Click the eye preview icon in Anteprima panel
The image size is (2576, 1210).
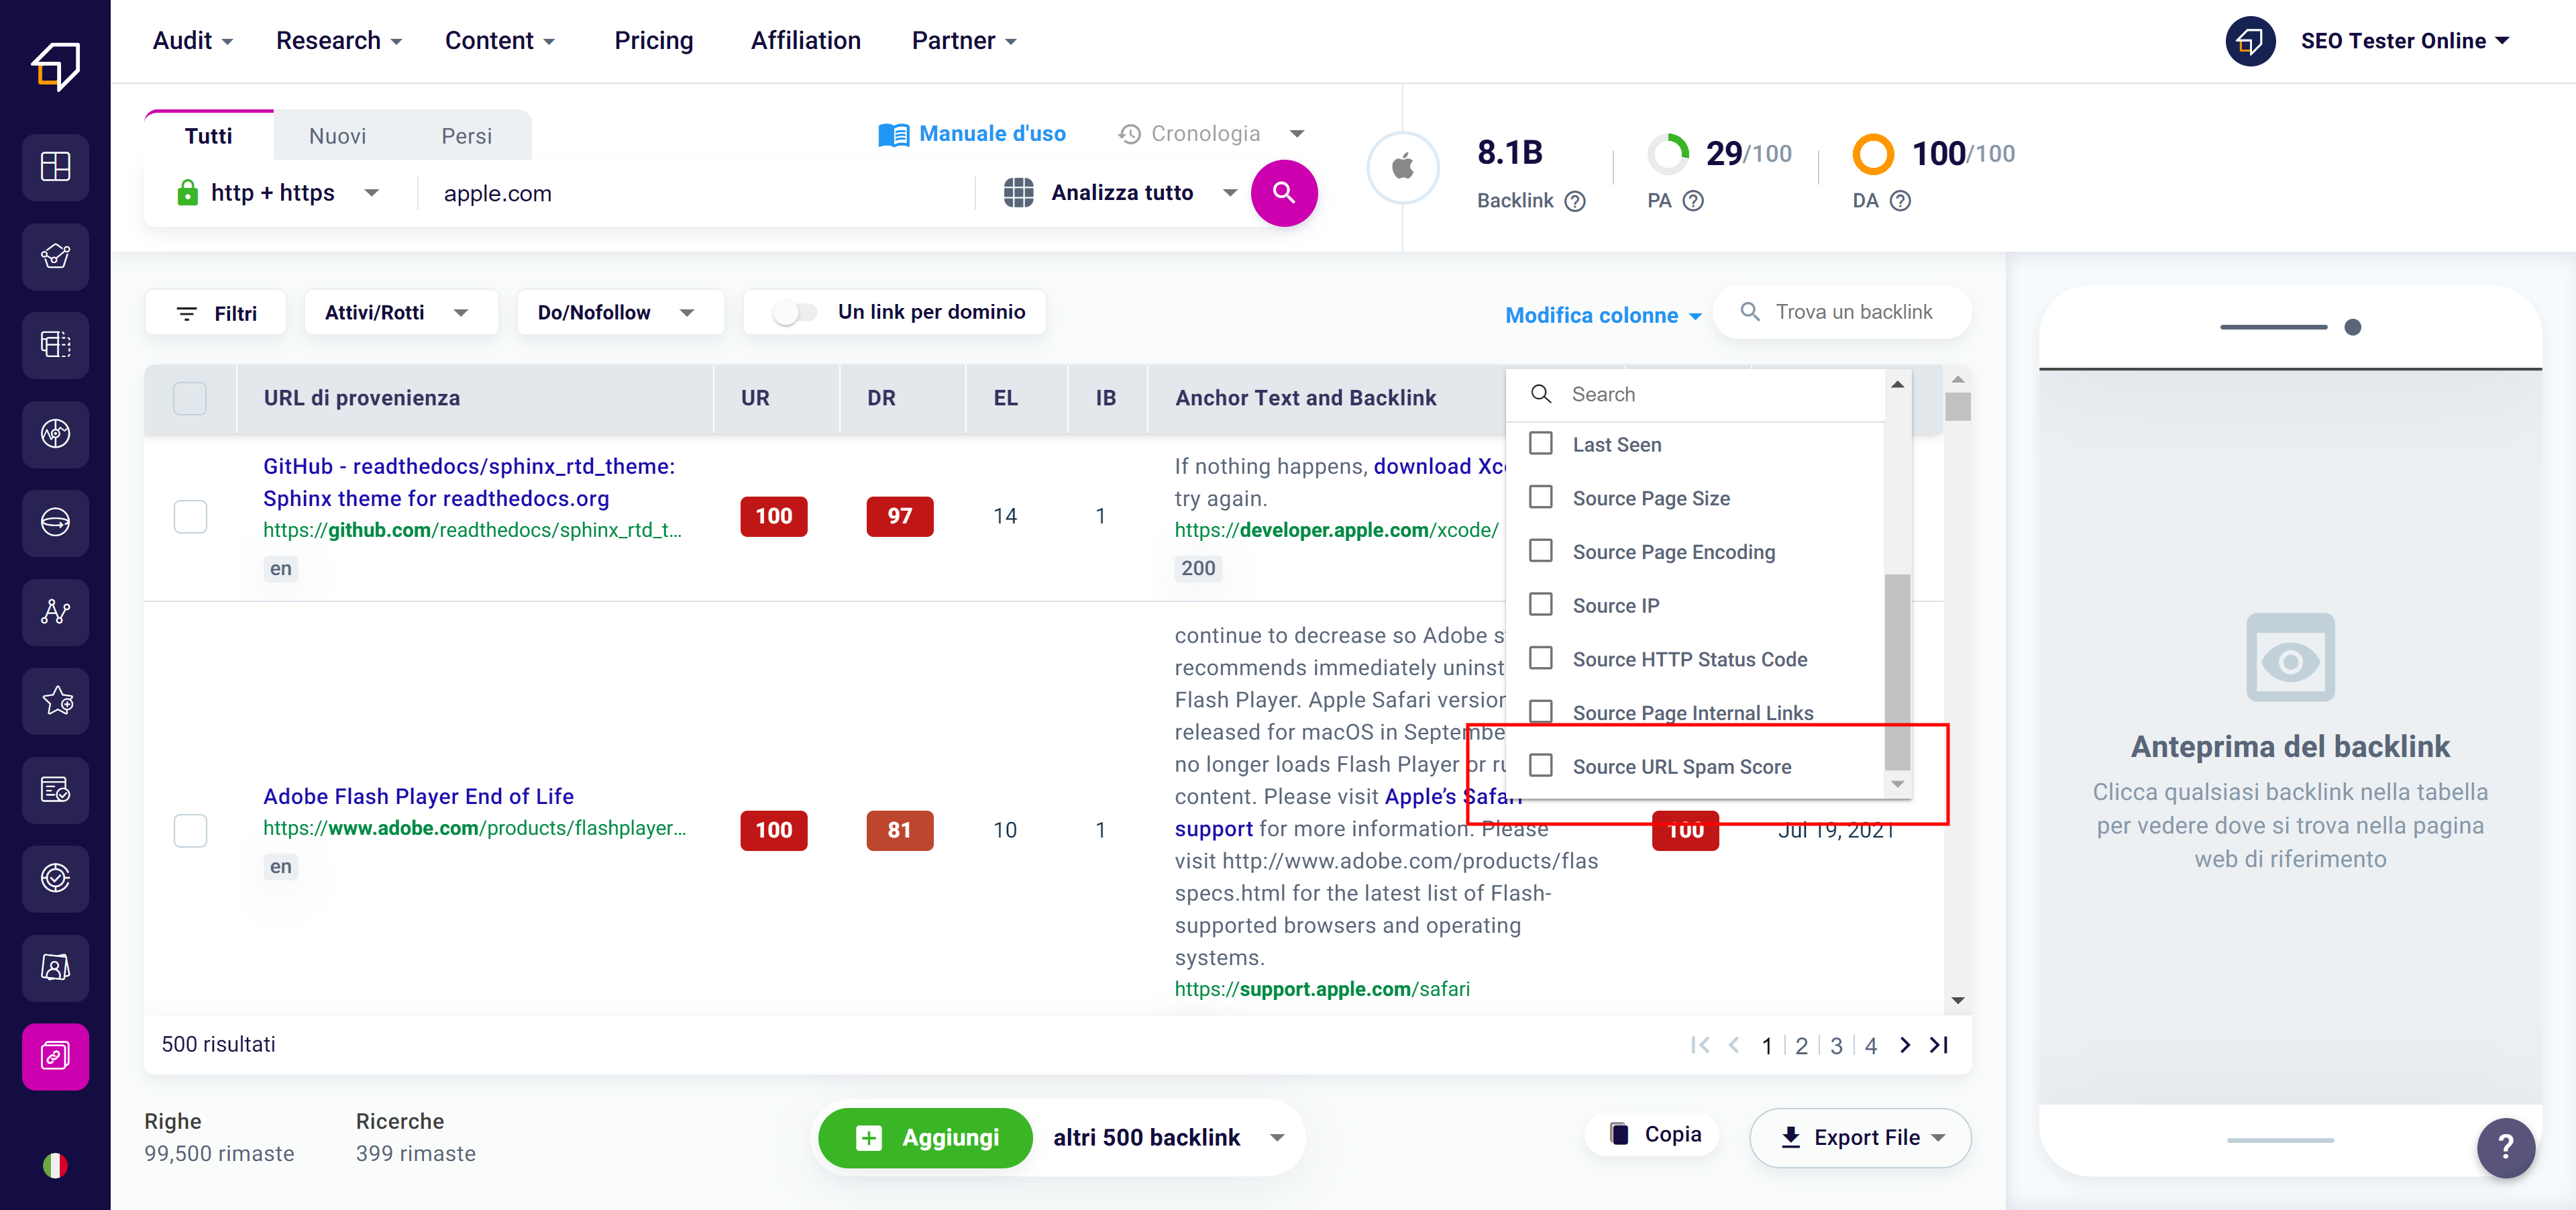click(x=2290, y=658)
